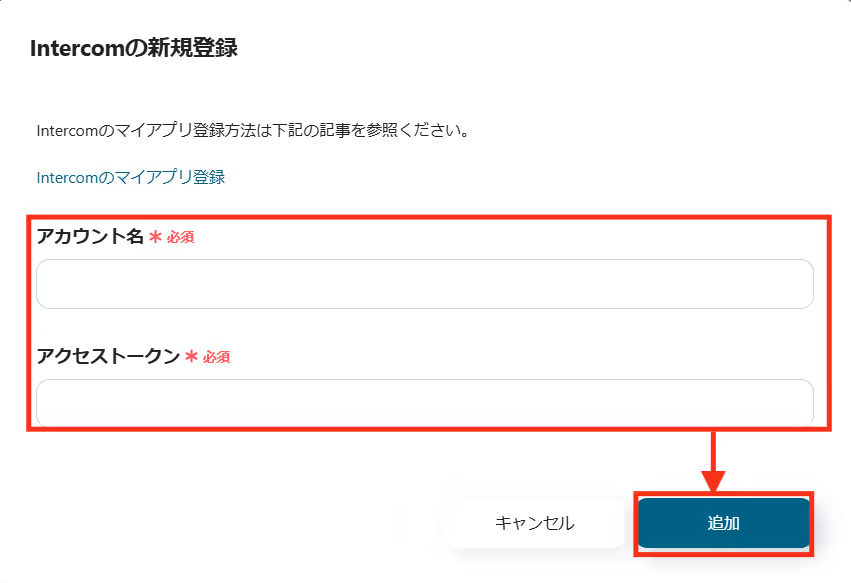The image size is (851, 583).
Task: Click the right end of アカウント名 textbox
Action: [x=795, y=284]
